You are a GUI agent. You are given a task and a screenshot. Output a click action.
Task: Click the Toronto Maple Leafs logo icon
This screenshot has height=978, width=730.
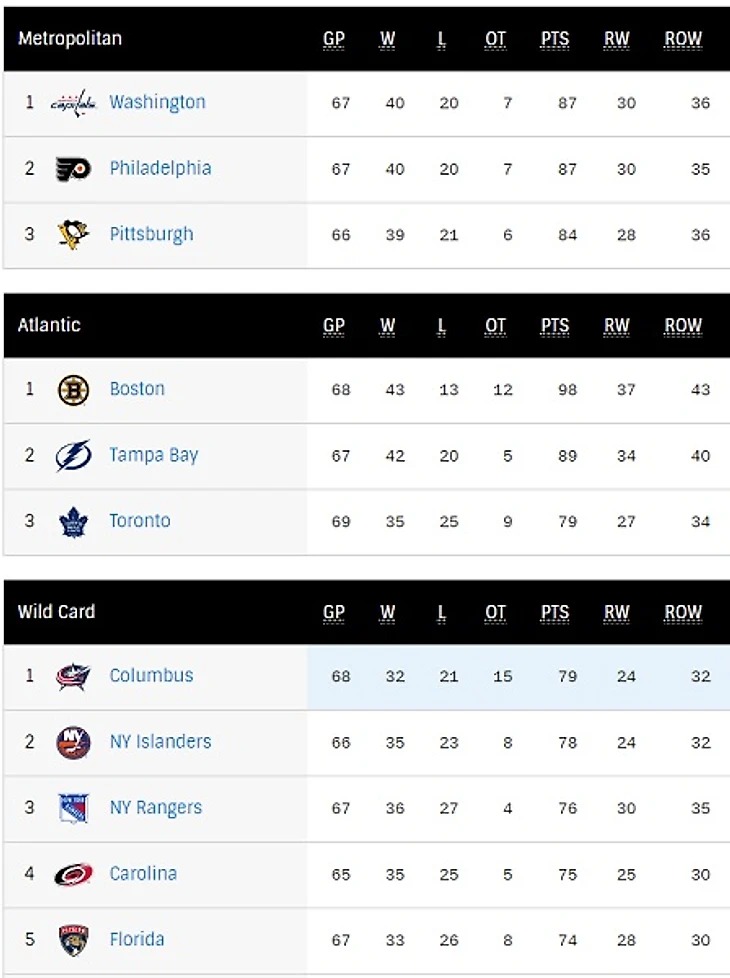pyautogui.click(x=73, y=521)
